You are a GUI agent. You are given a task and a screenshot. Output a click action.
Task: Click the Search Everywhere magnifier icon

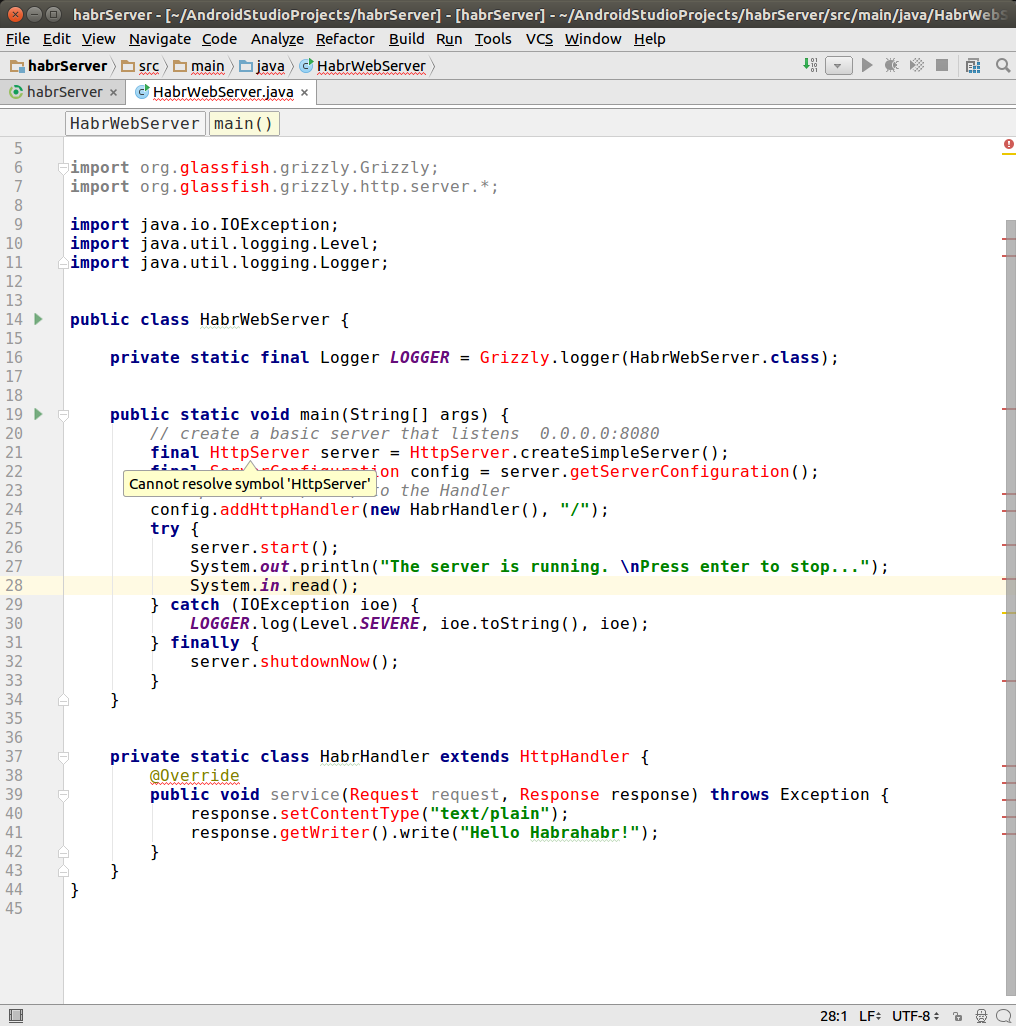(x=1002, y=65)
